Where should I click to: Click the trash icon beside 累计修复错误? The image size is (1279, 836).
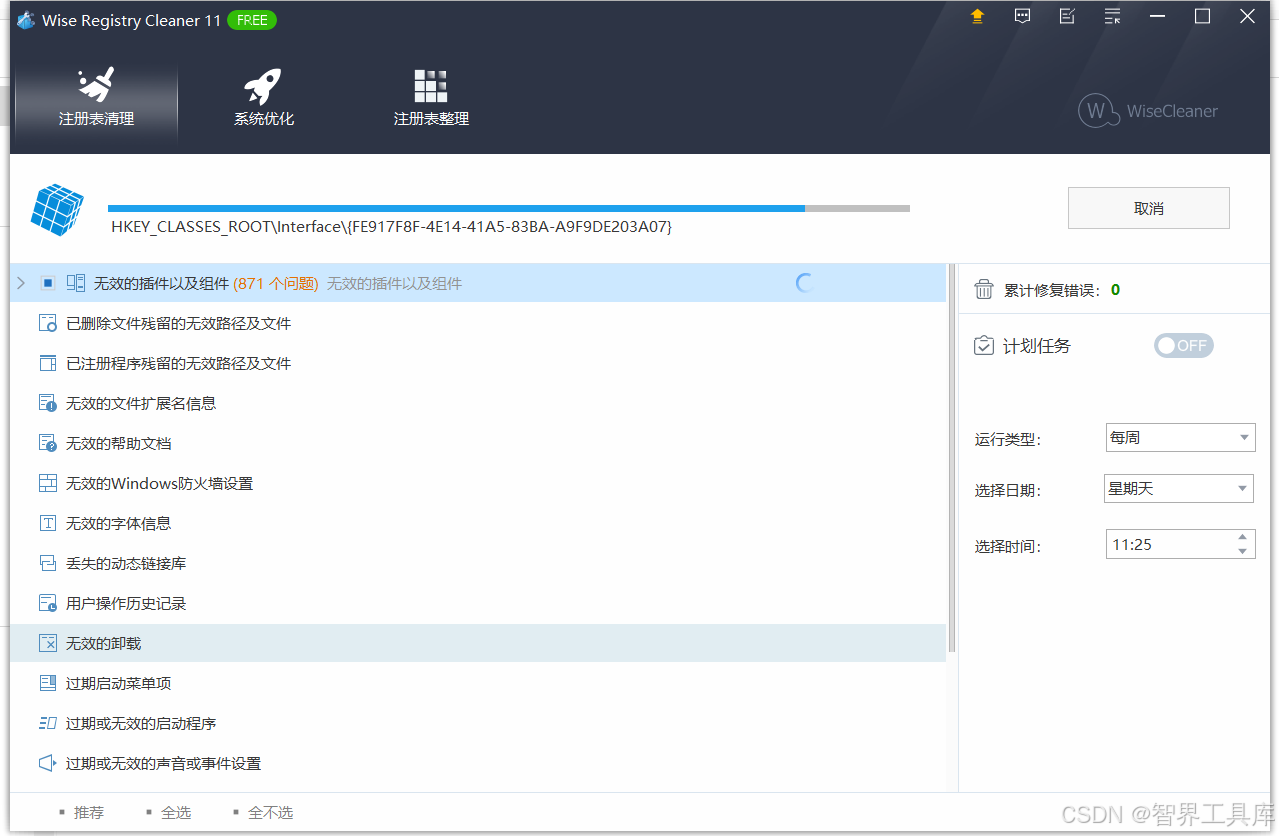[984, 289]
